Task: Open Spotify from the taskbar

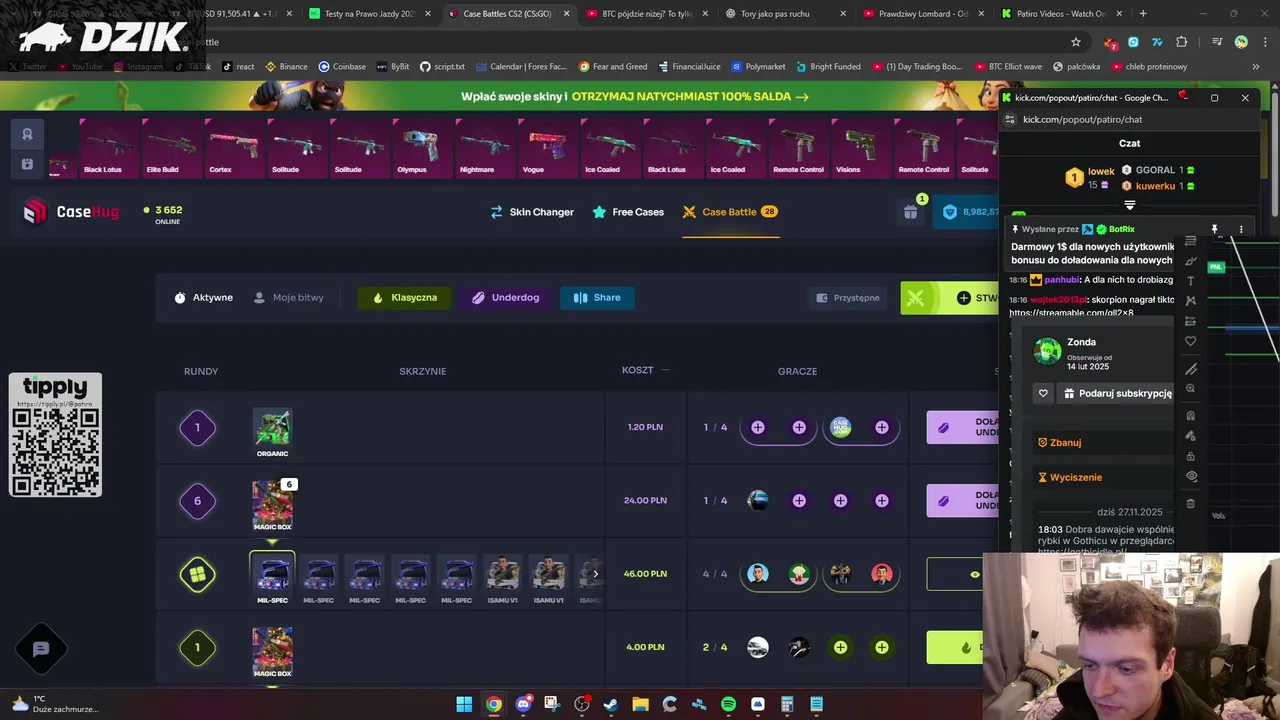Action: [x=728, y=704]
